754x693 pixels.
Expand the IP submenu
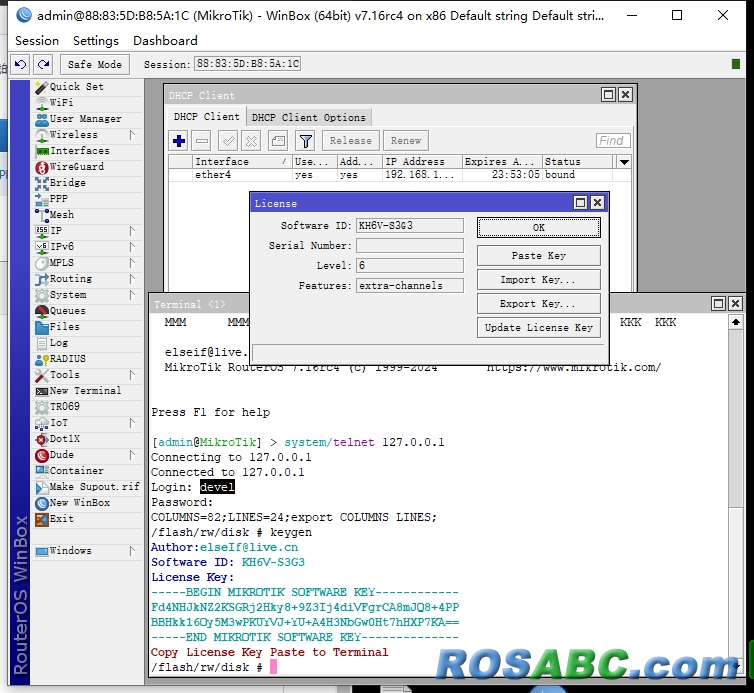(x=132, y=230)
